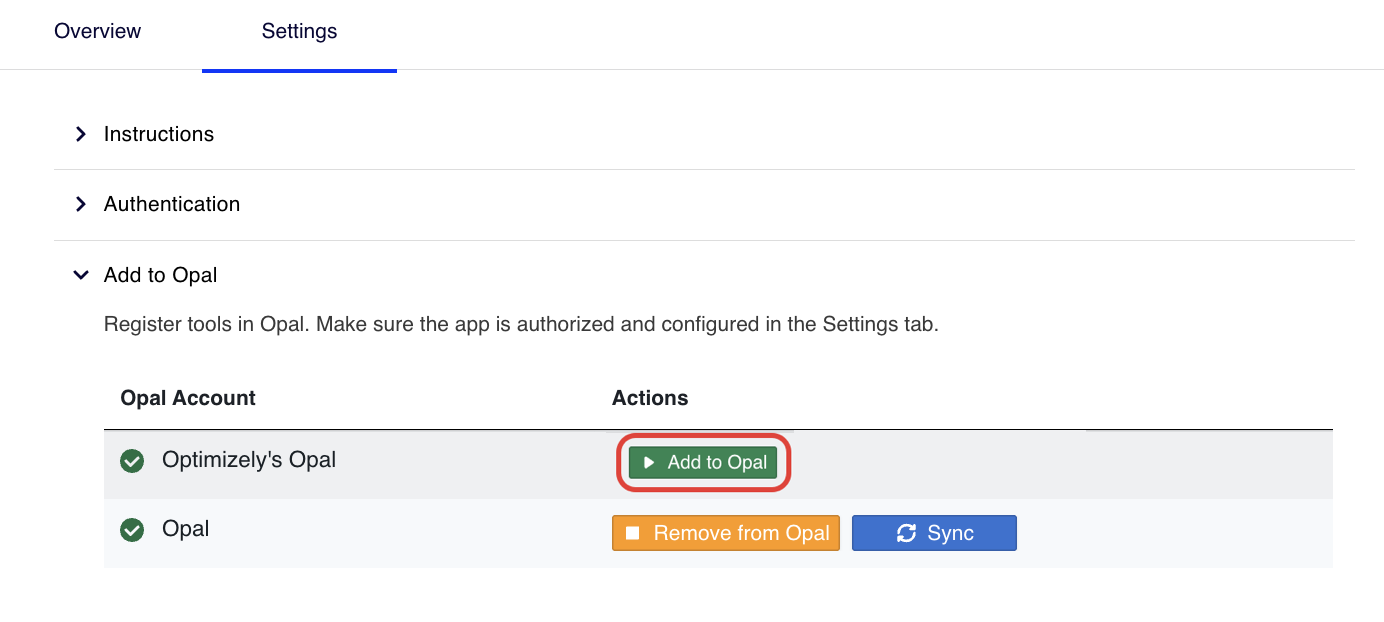The image size is (1384, 622).
Task: Click play icon in Add to Opal button
Action: [649, 463]
